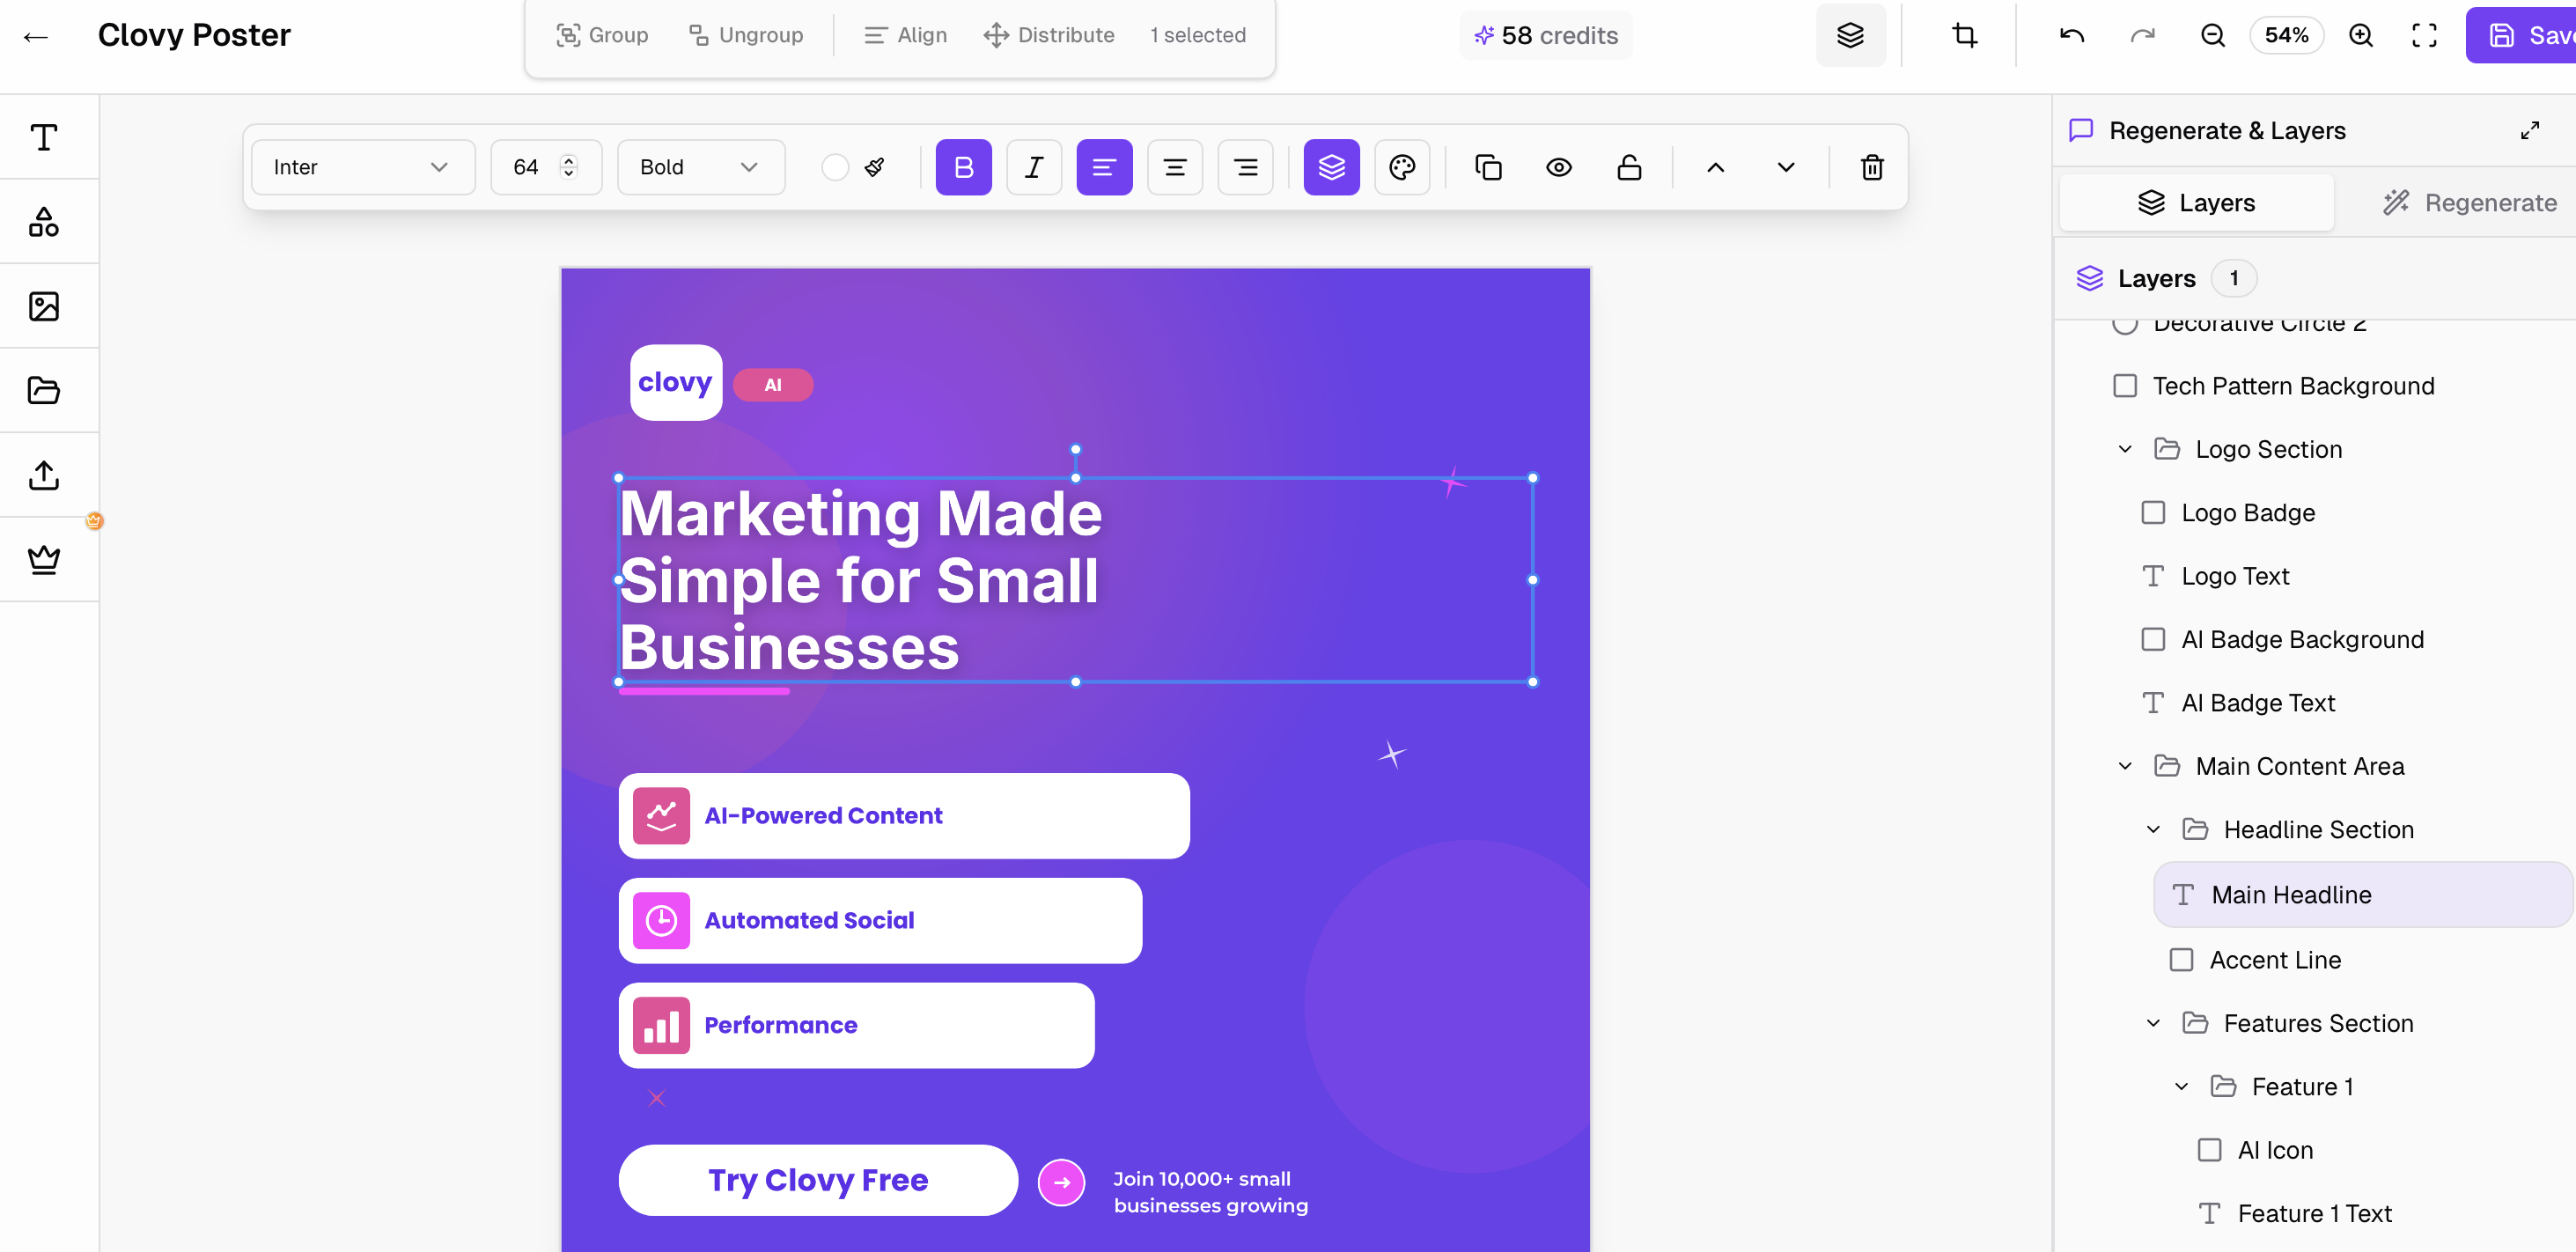Open the font weight dropdown showing Bold
Viewport: 2576px width, 1252px height.
[x=700, y=167]
